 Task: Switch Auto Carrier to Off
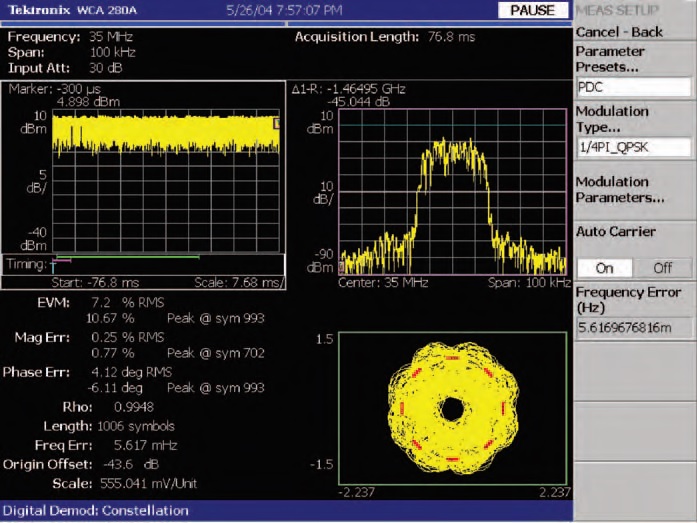pyautogui.click(x=662, y=268)
